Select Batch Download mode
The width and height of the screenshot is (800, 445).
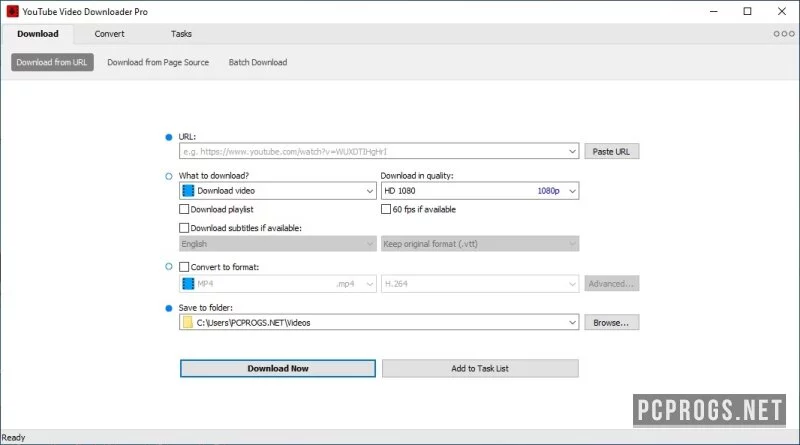[x=258, y=62]
